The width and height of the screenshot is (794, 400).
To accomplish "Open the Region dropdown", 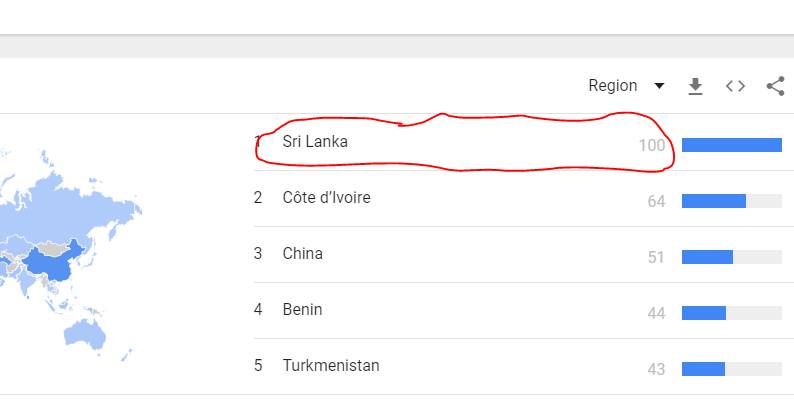I will [627, 86].
